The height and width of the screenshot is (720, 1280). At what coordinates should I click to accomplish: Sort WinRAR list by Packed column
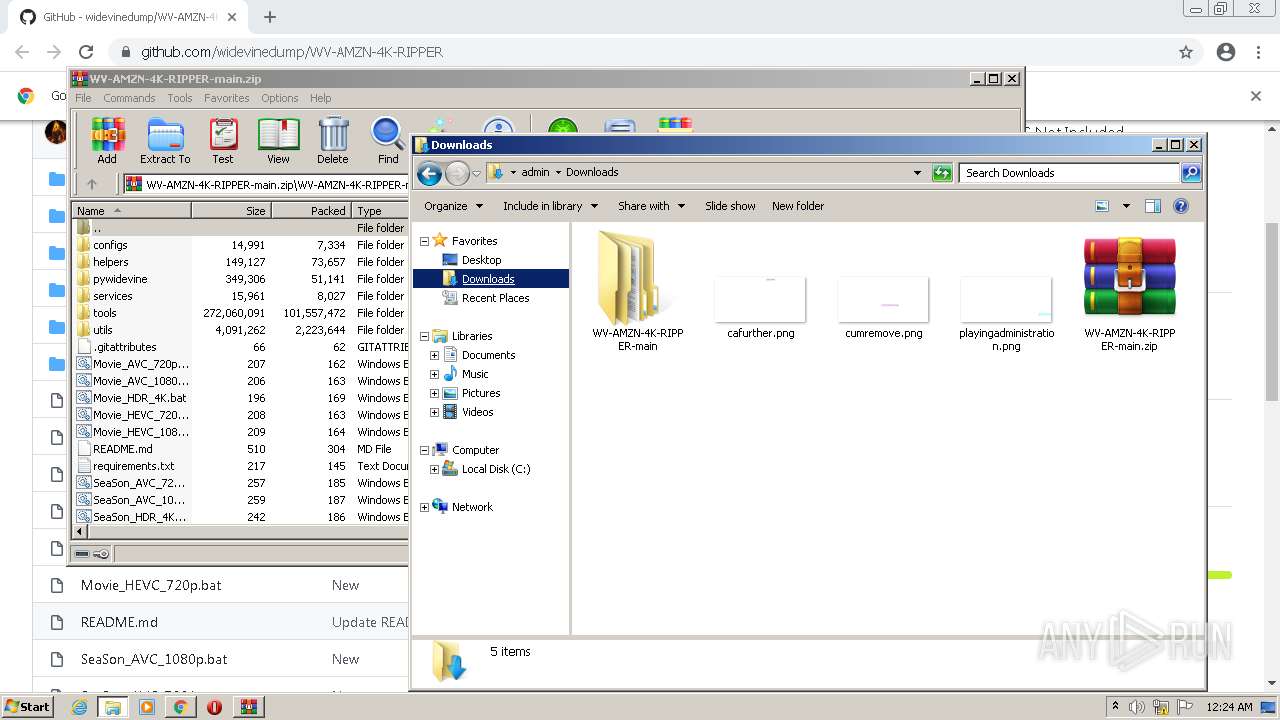click(311, 211)
